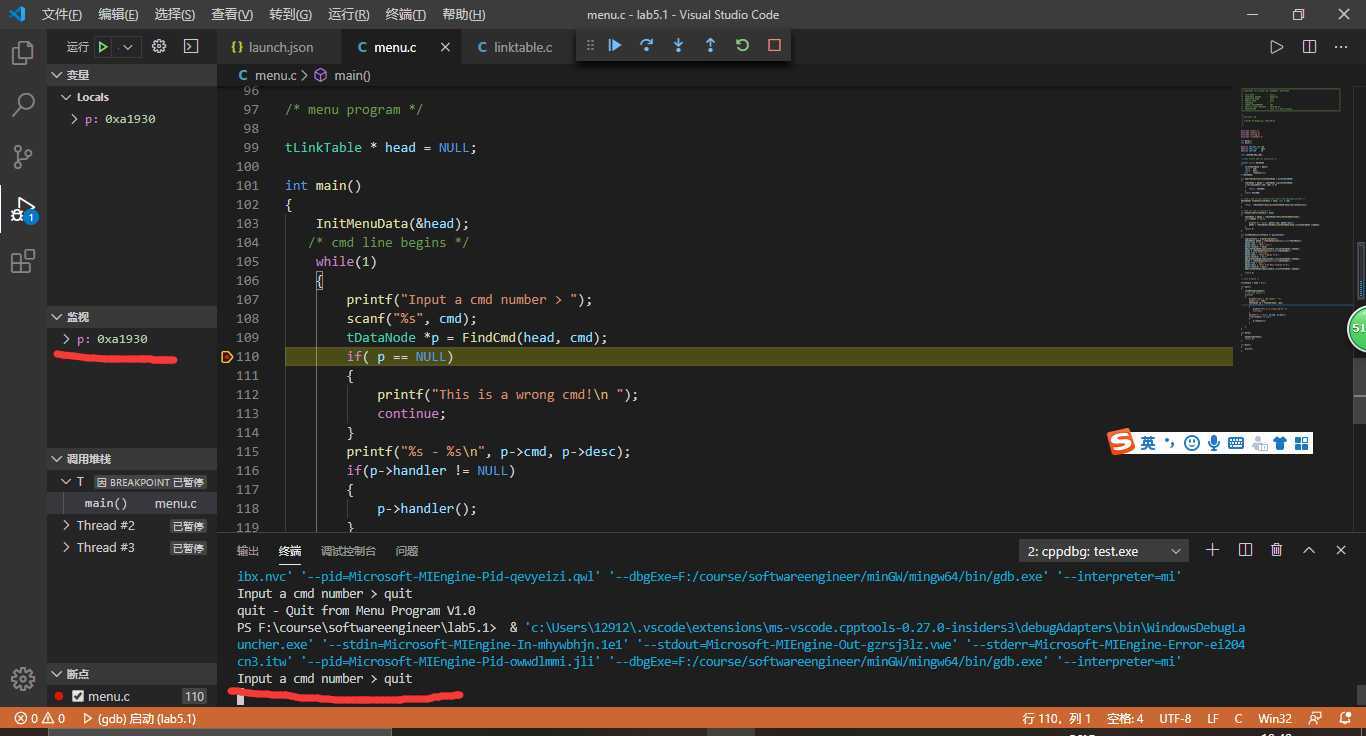Open the 运行(R) menu
Screen dimensions: 1366x736
click(x=348, y=15)
